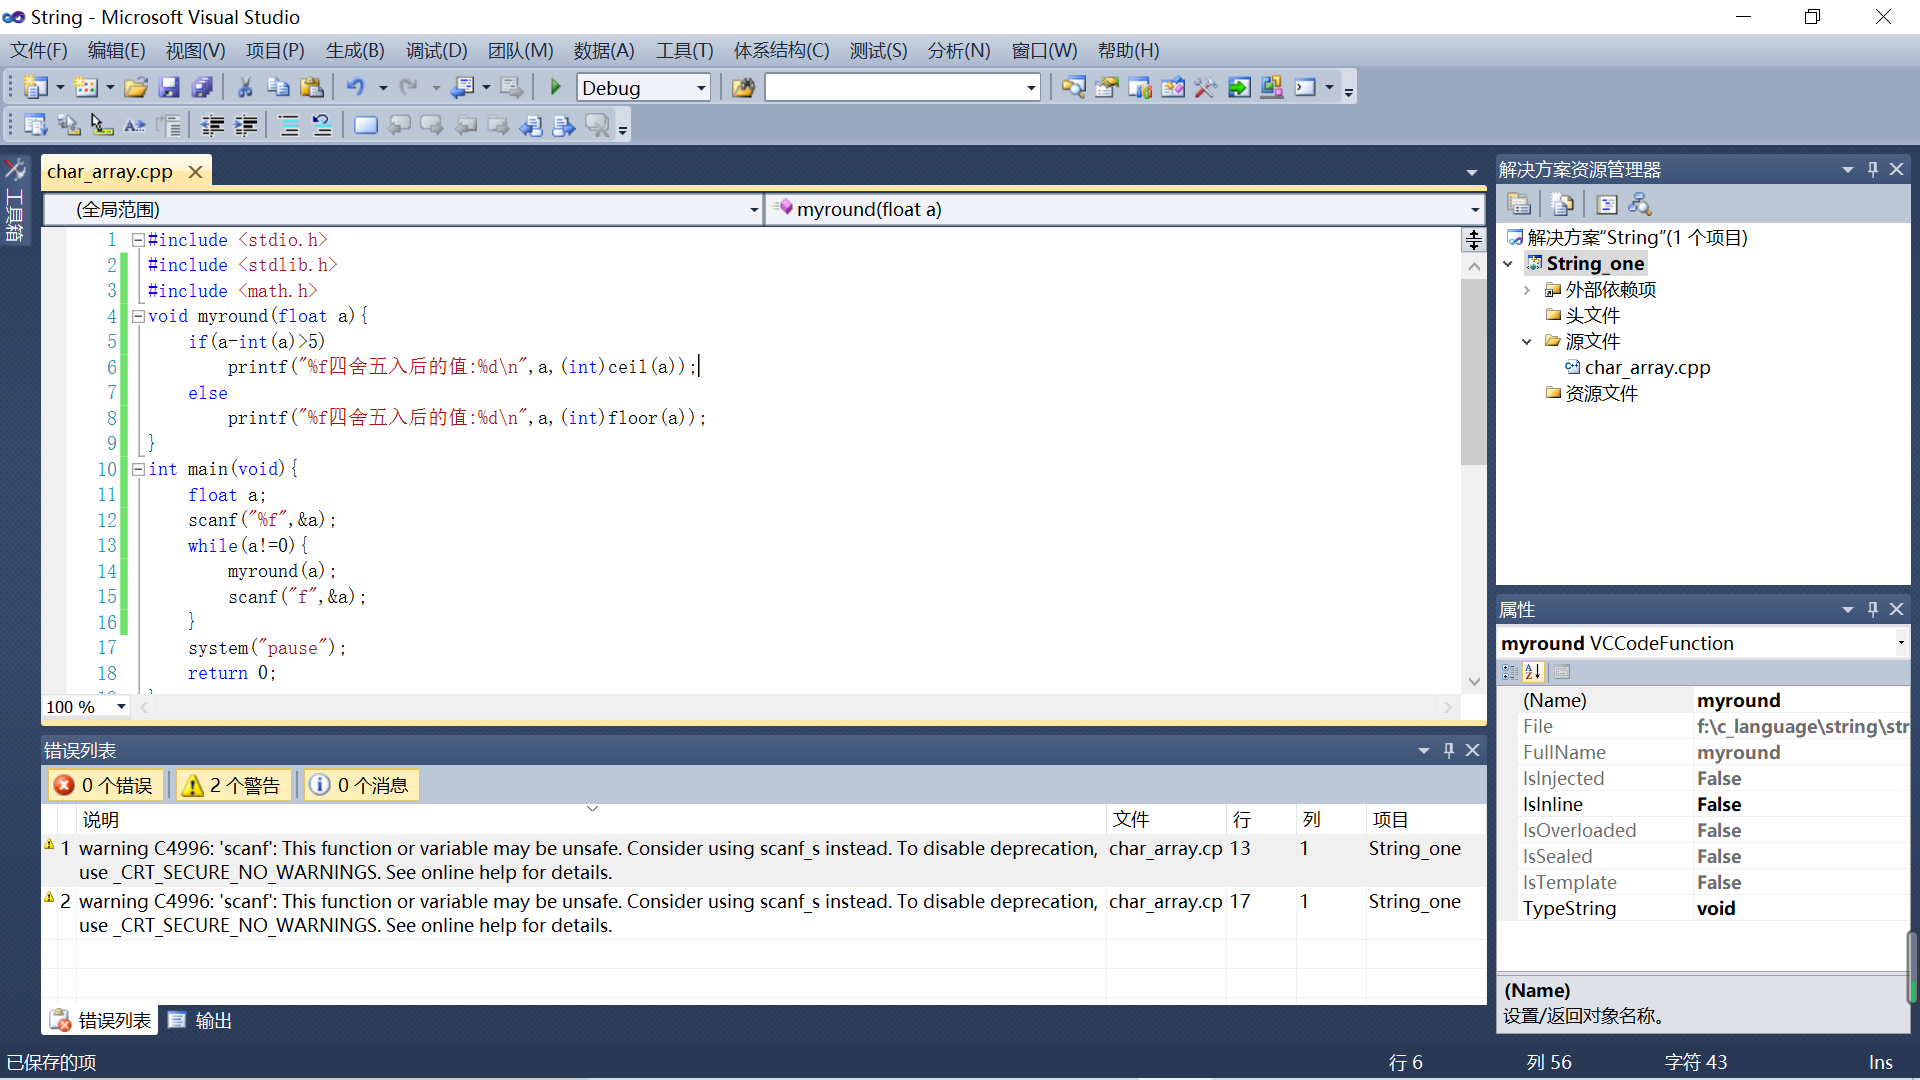
Task: Open the Command Window icon
Action: (x=1305, y=88)
